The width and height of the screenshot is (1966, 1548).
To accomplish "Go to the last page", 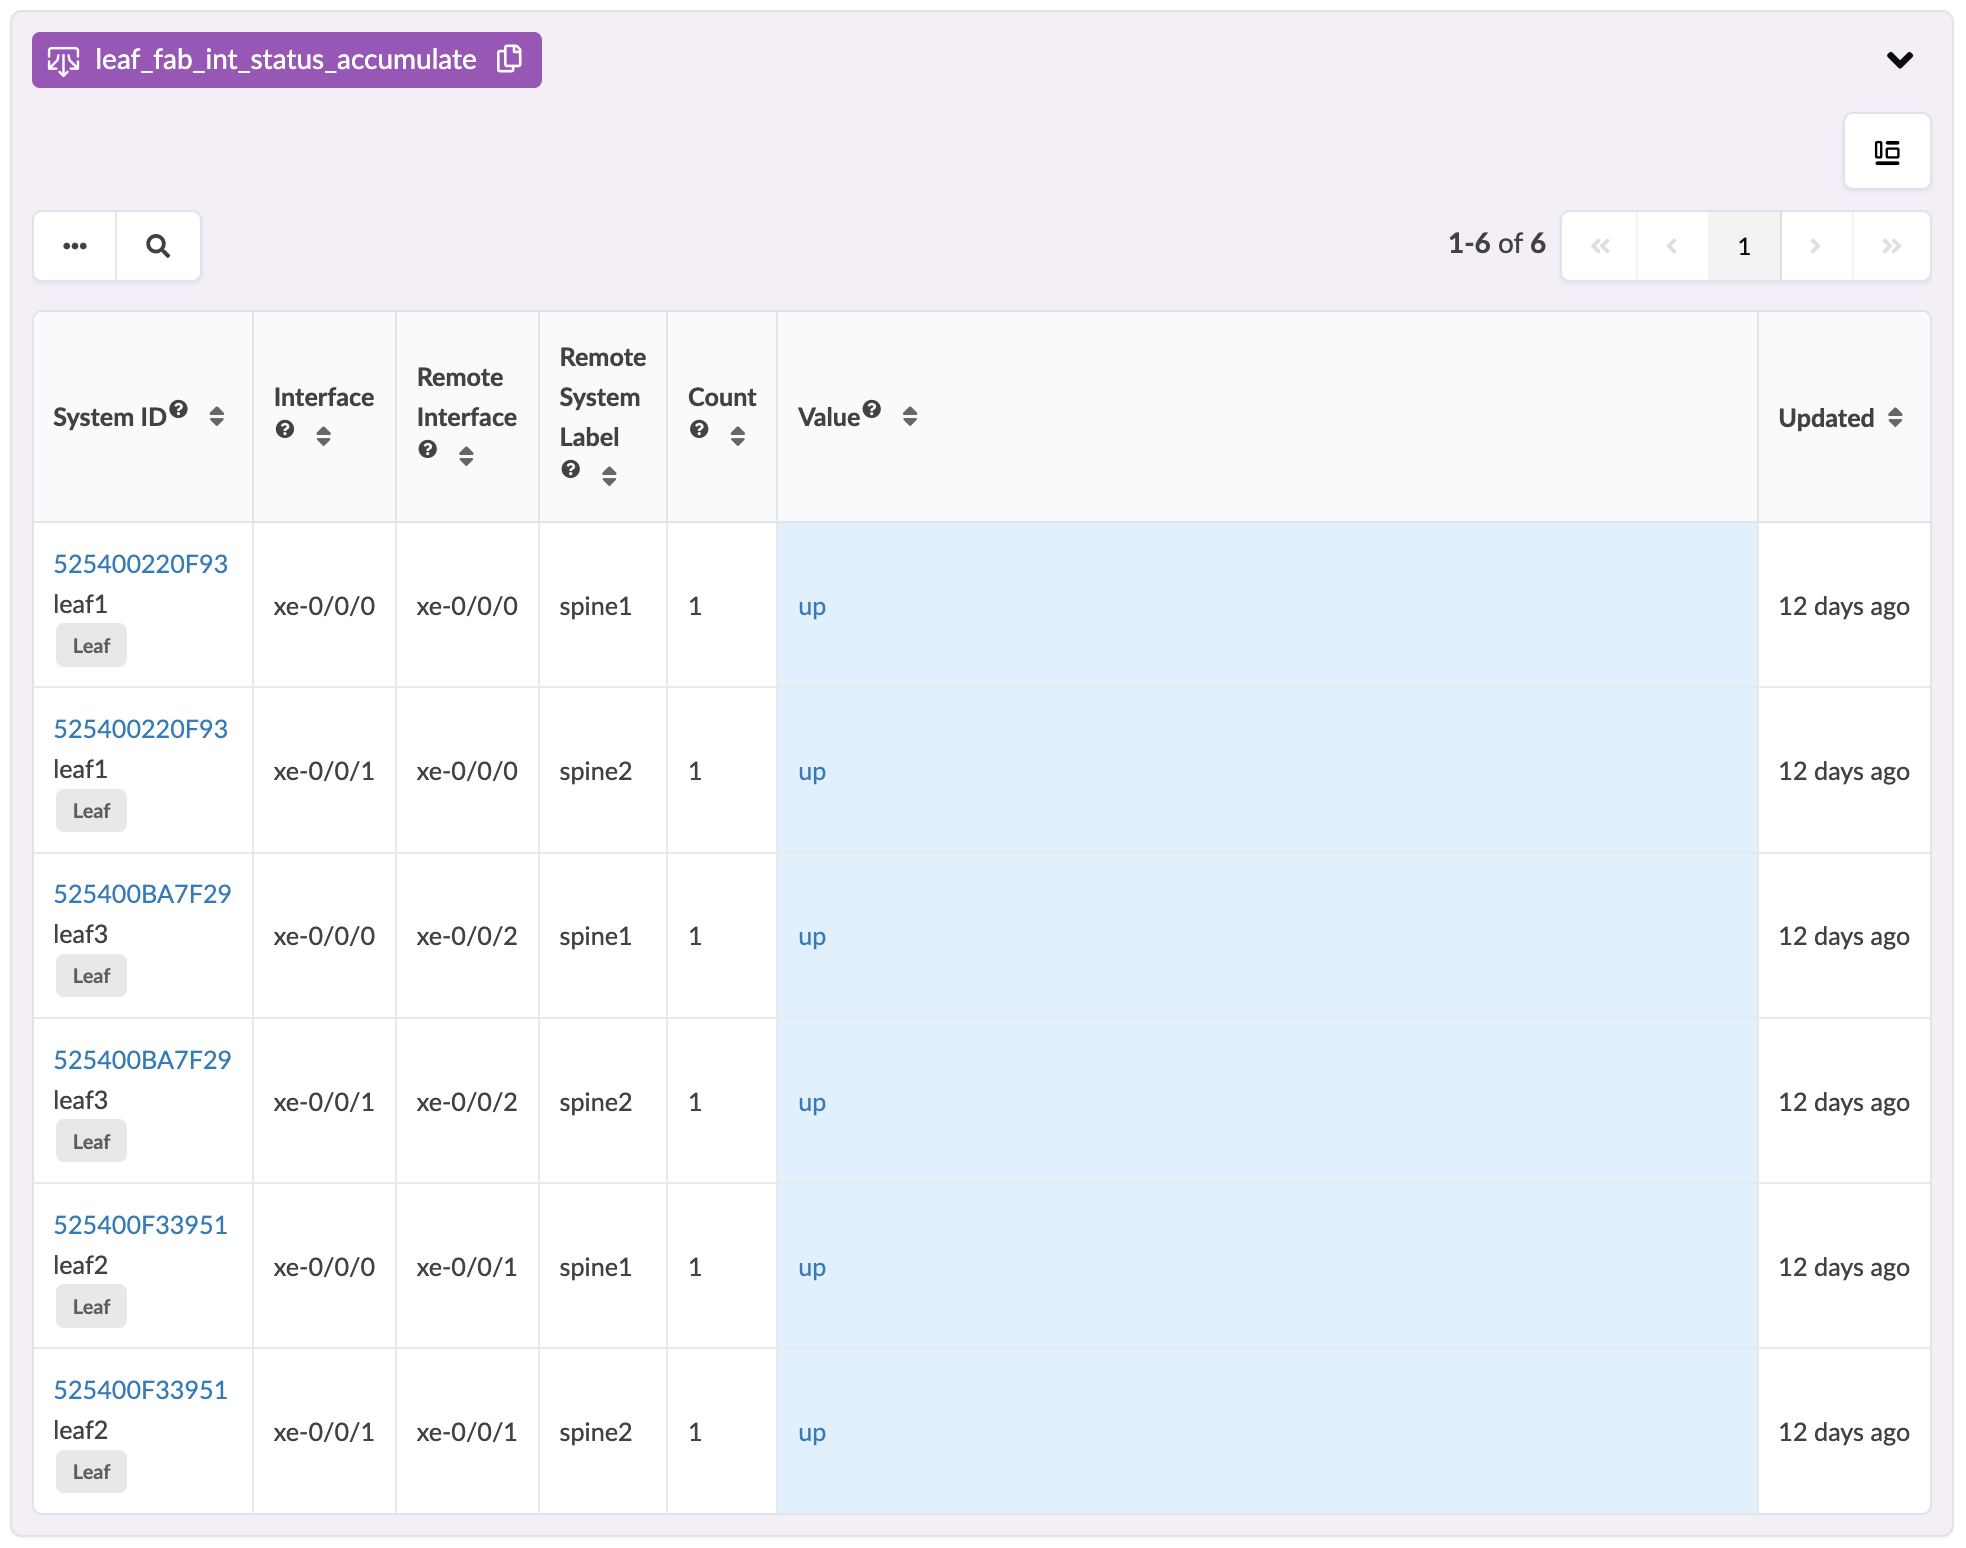I will [x=1890, y=246].
